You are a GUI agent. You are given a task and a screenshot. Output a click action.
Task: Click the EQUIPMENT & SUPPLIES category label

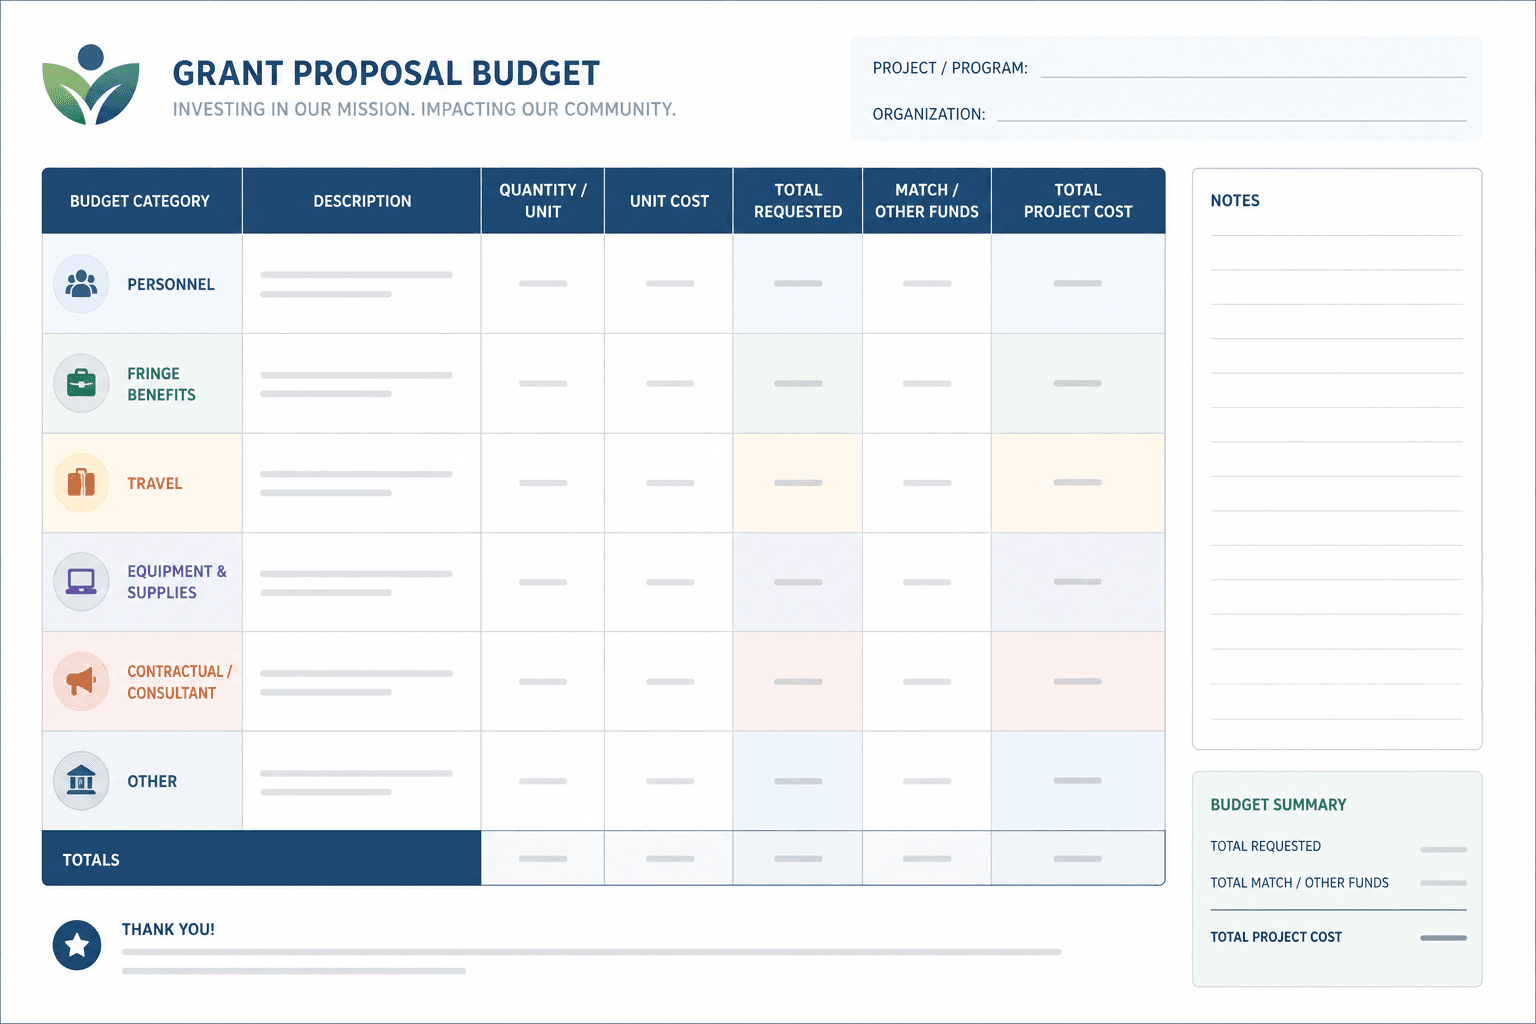pyautogui.click(x=177, y=582)
